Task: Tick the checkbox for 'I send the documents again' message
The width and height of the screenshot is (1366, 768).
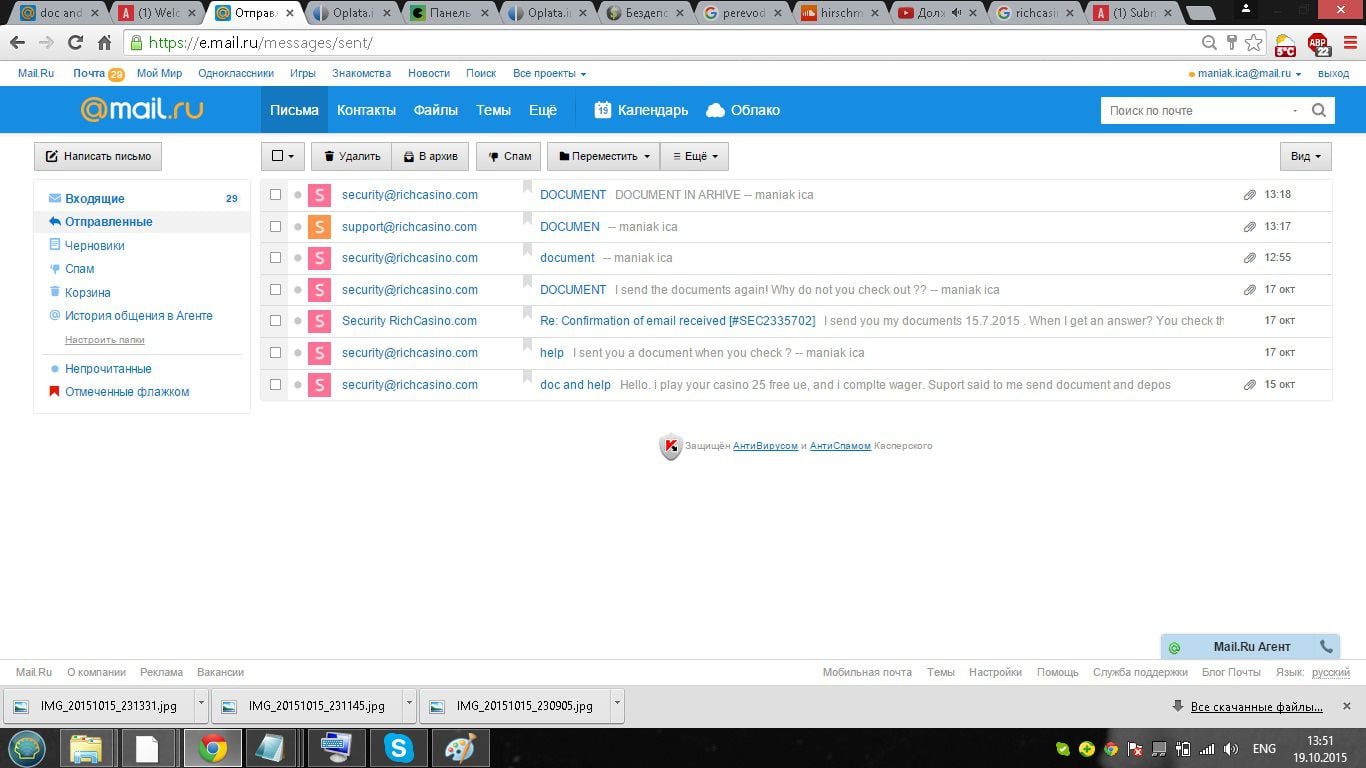Action: (276, 290)
